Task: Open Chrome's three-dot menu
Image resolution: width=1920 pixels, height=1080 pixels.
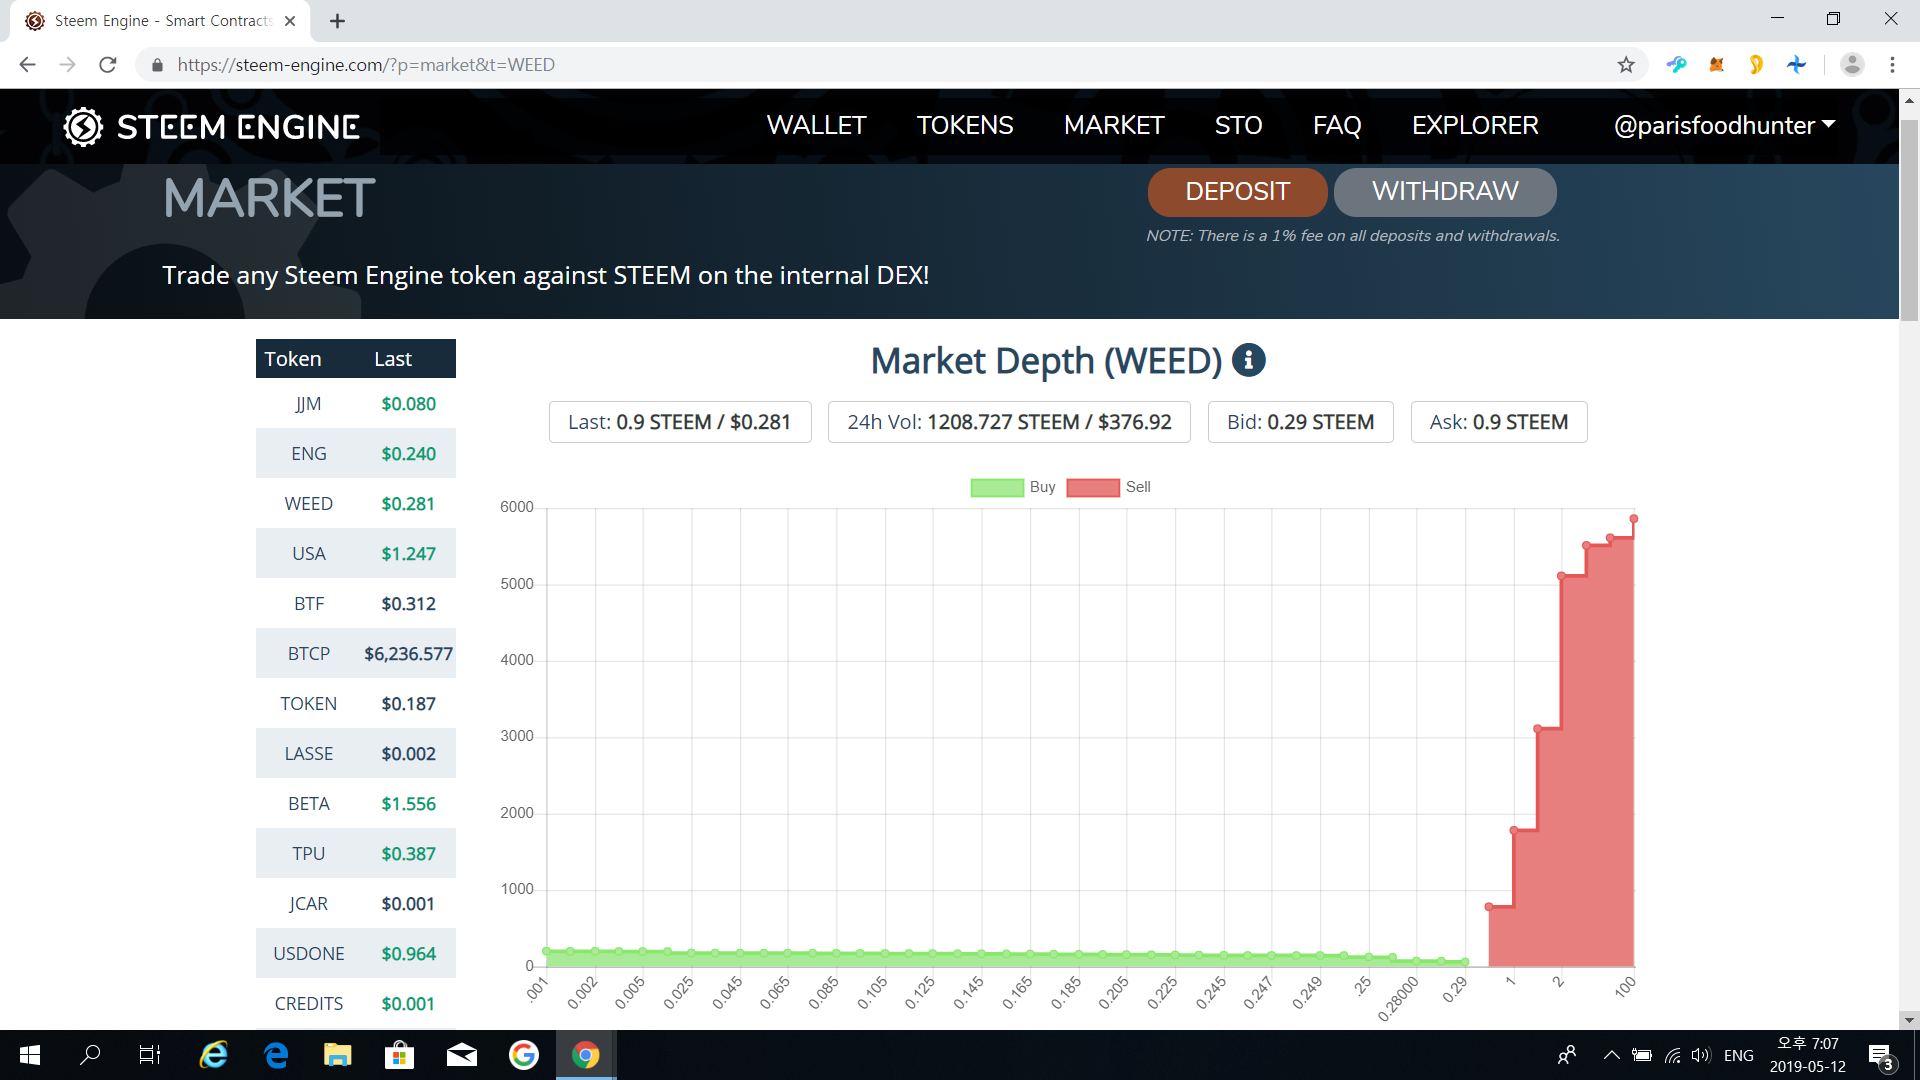Action: (1892, 65)
